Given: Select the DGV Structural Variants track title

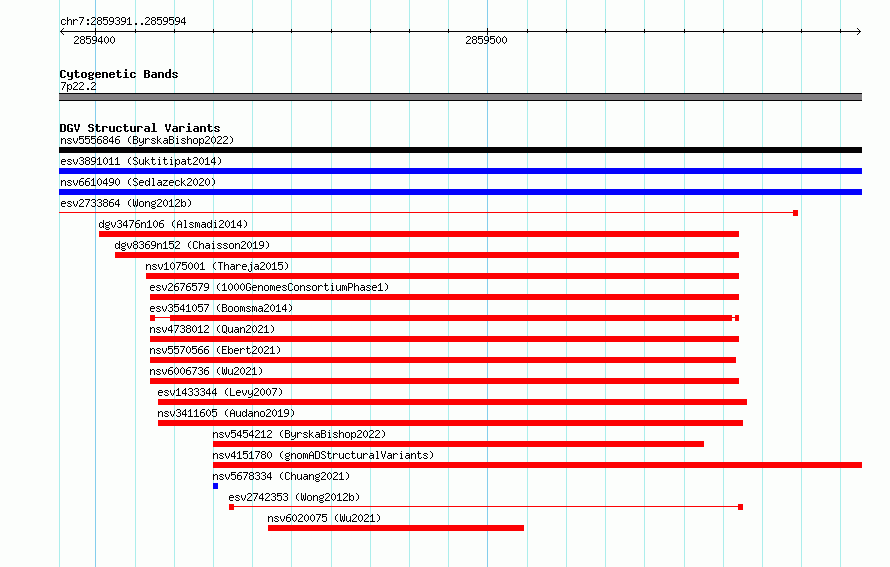Looking at the screenshot, I should (x=140, y=128).
